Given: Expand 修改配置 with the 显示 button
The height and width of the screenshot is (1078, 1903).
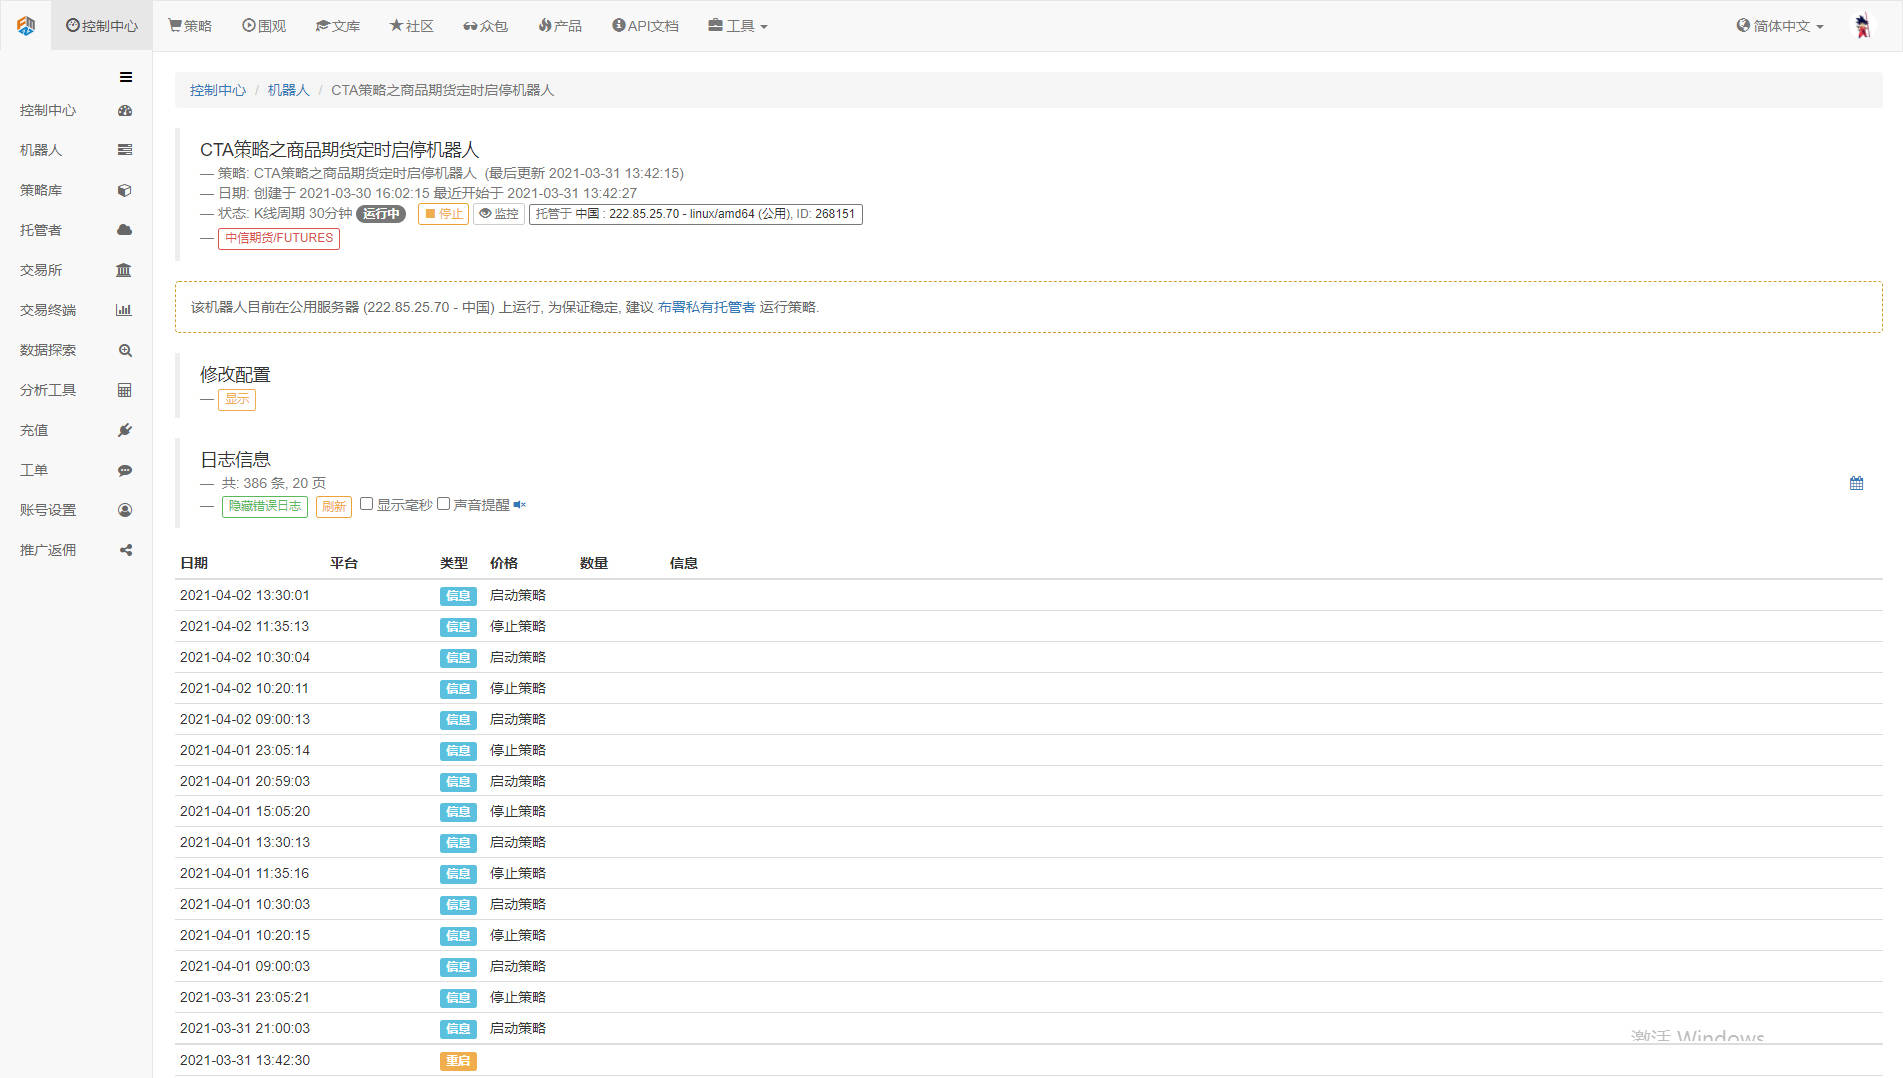Looking at the screenshot, I should tap(237, 399).
